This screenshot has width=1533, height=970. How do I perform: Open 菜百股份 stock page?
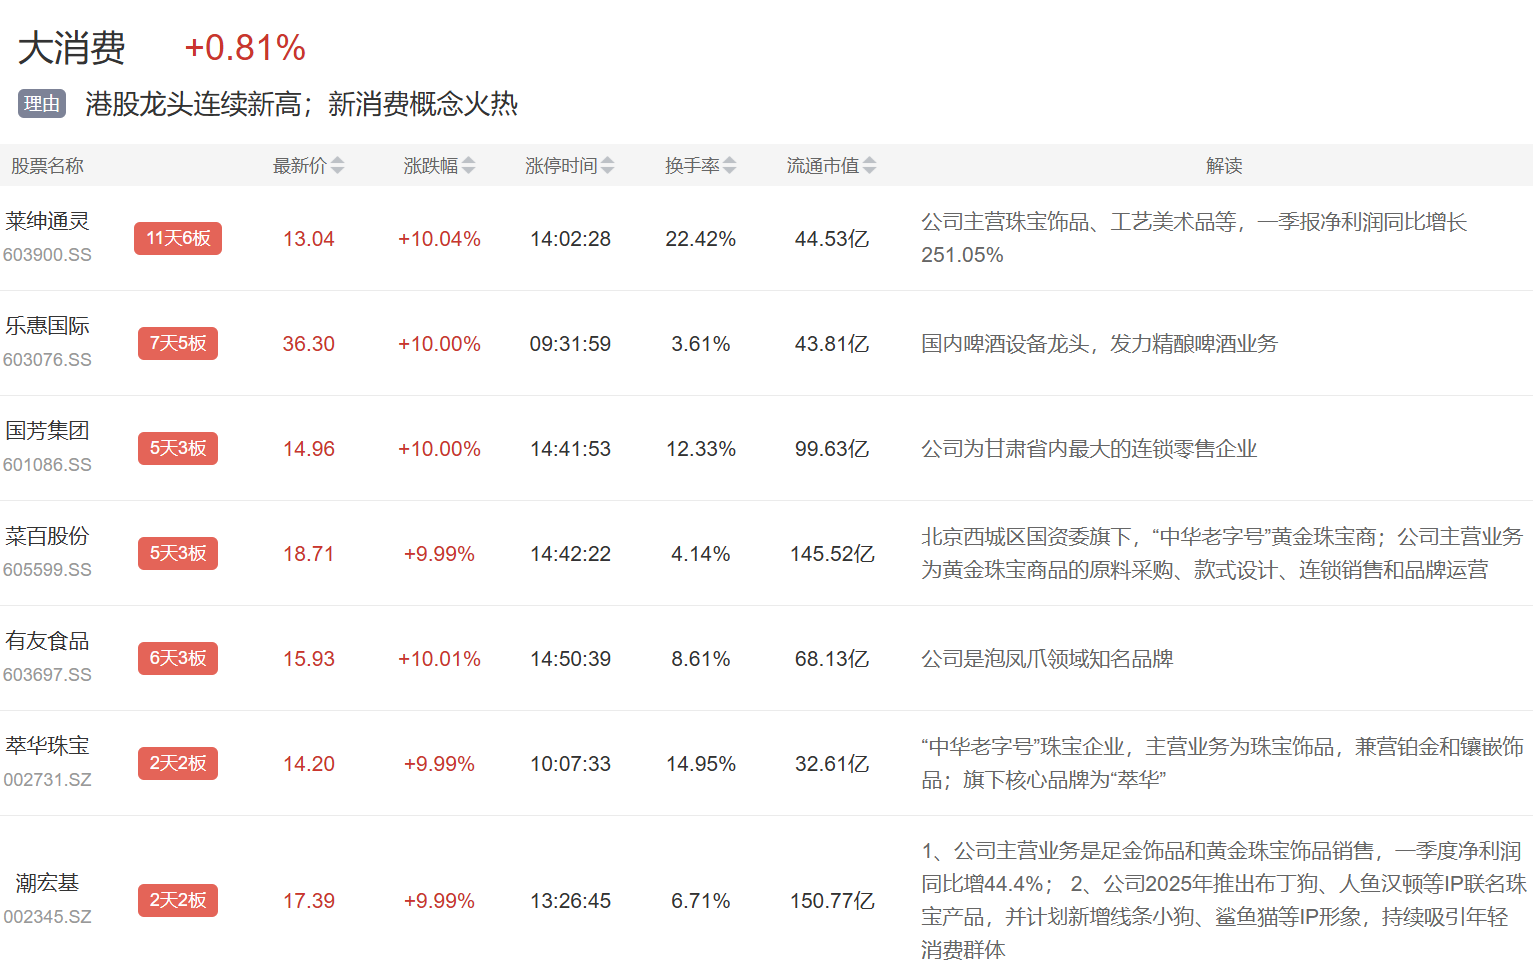click(x=47, y=537)
